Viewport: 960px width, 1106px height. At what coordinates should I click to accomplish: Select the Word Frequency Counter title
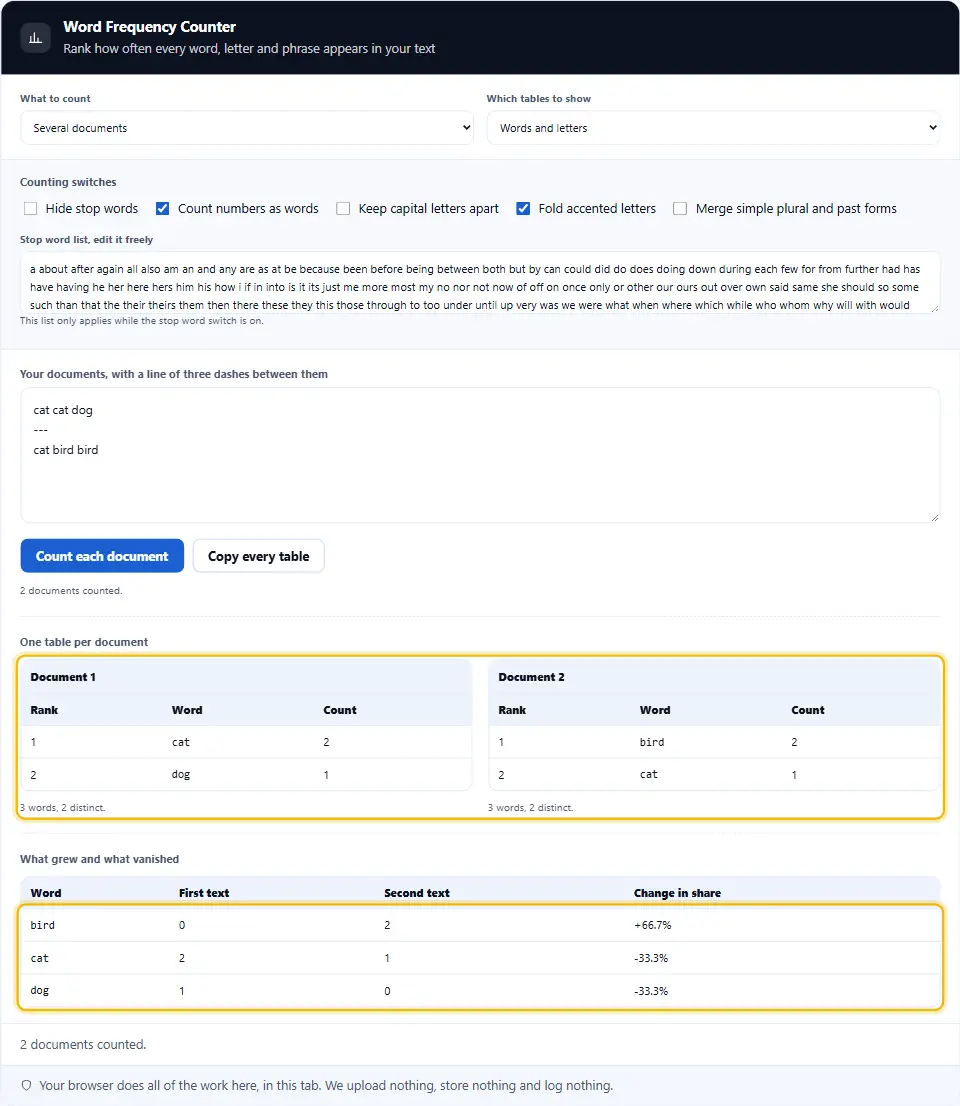tap(150, 27)
